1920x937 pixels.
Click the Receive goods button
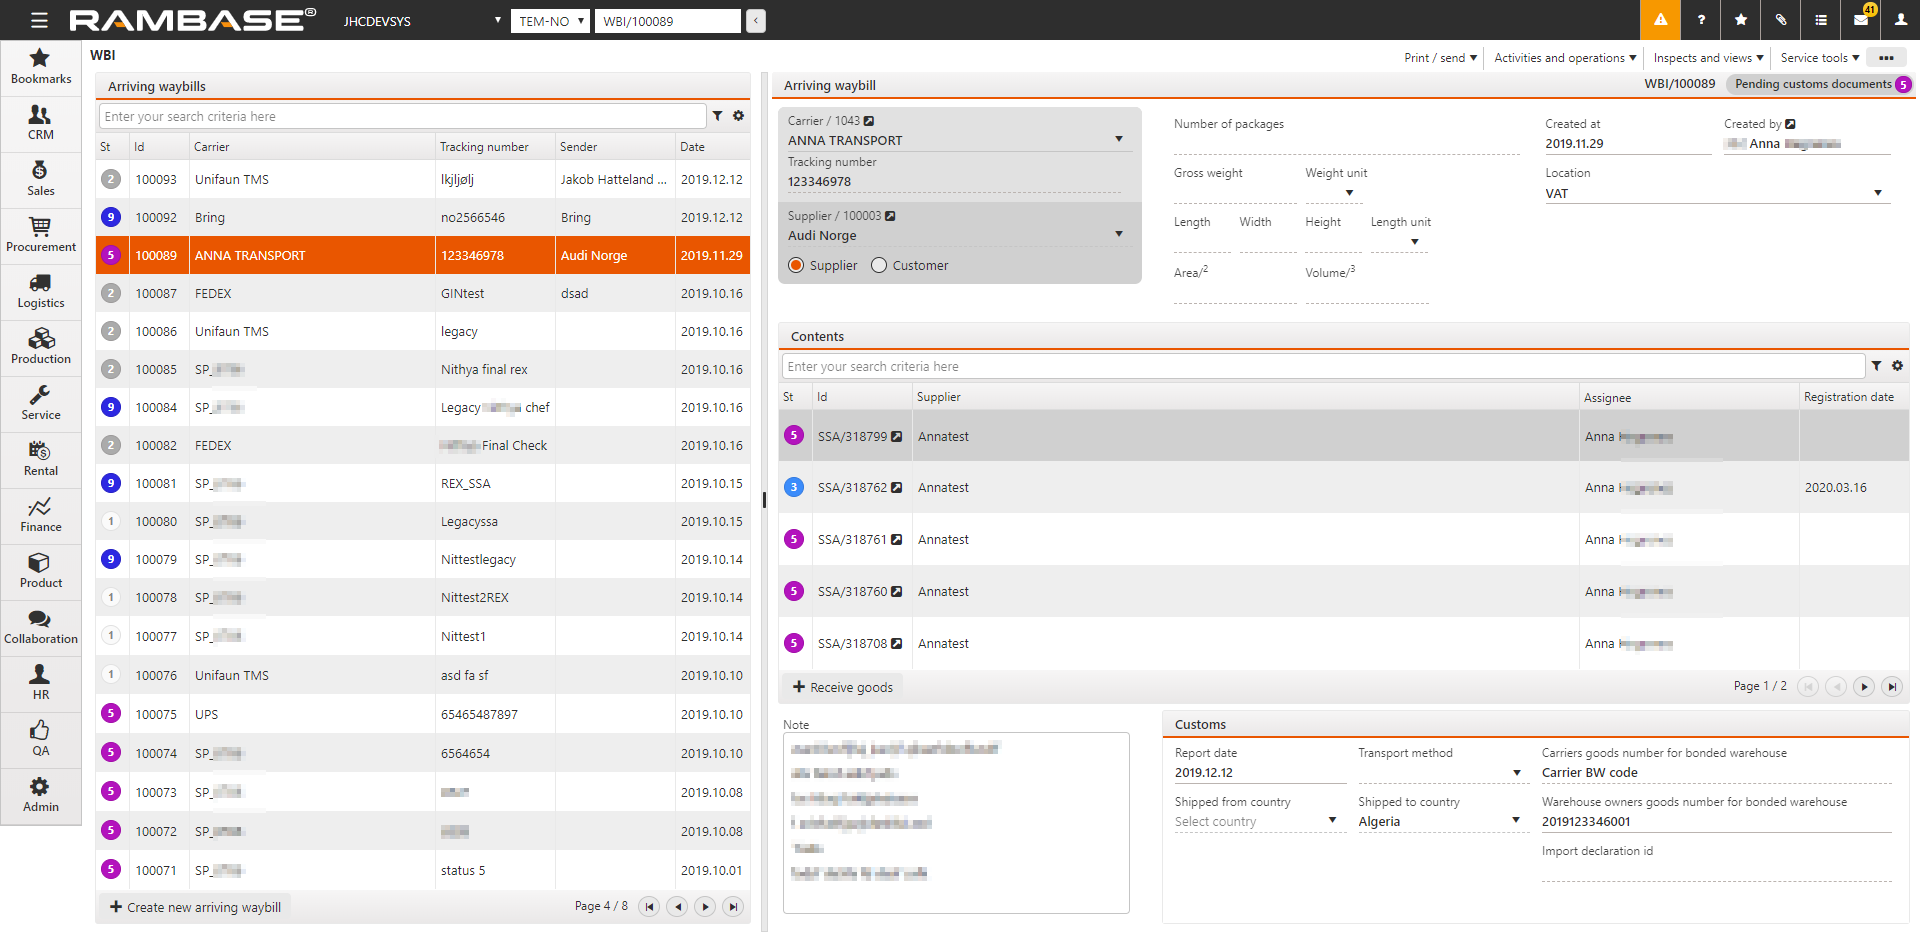pyautogui.click(x=842, y=687)
